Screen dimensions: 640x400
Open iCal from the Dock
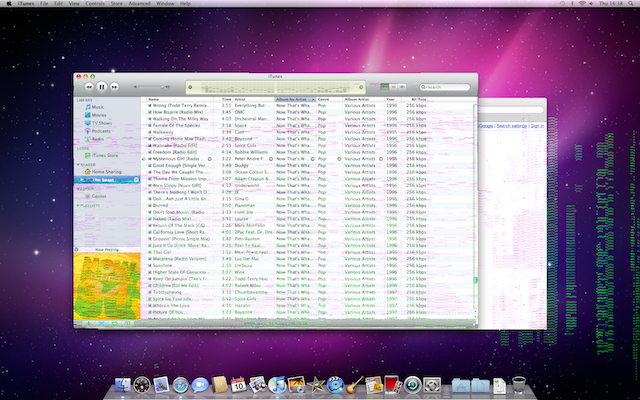[x=238, y=384]
